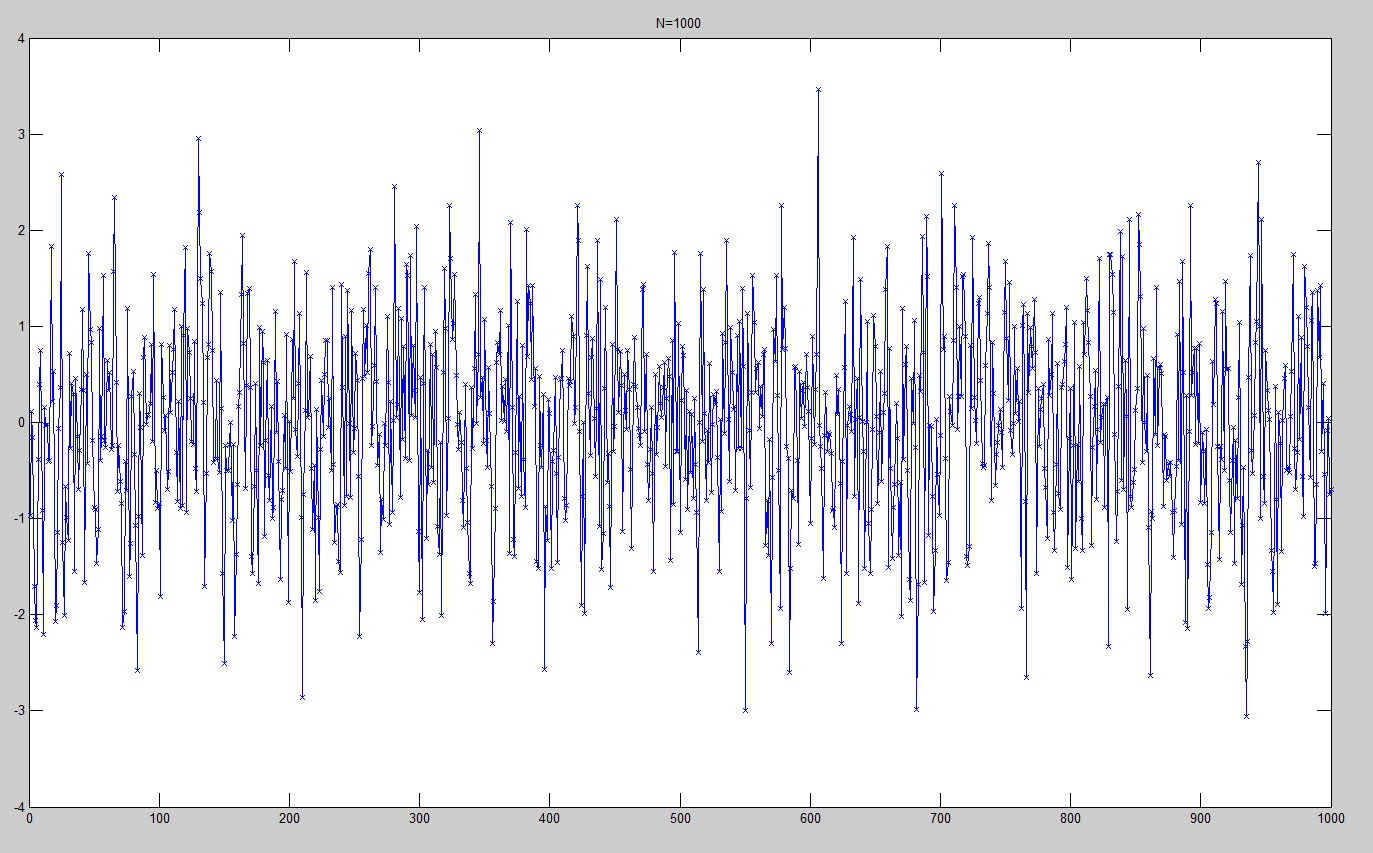Click the highest data peak near x=600
The width and height of the screenshot is (1373, 853).
tap(818, 90)
